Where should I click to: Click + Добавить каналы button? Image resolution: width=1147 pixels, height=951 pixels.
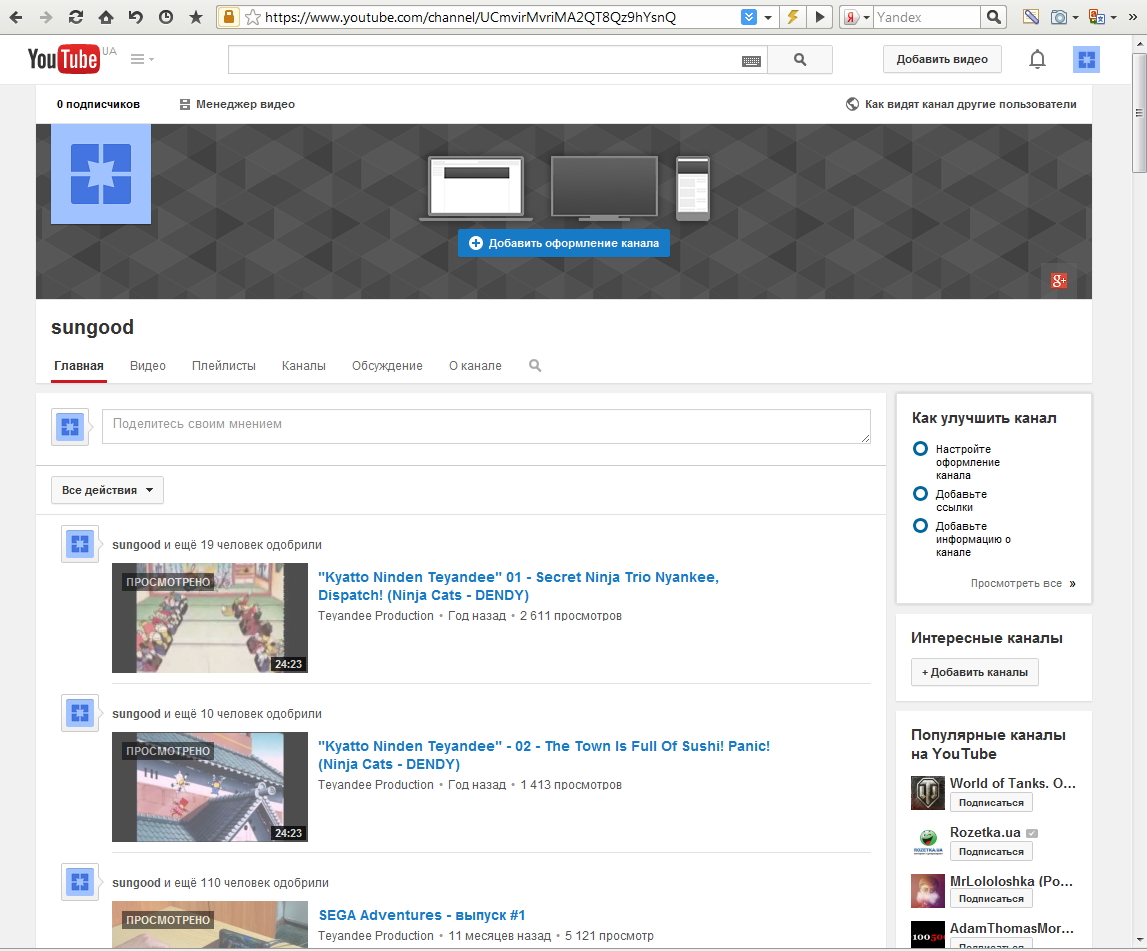pyautogui.click(x=974, y=672)
